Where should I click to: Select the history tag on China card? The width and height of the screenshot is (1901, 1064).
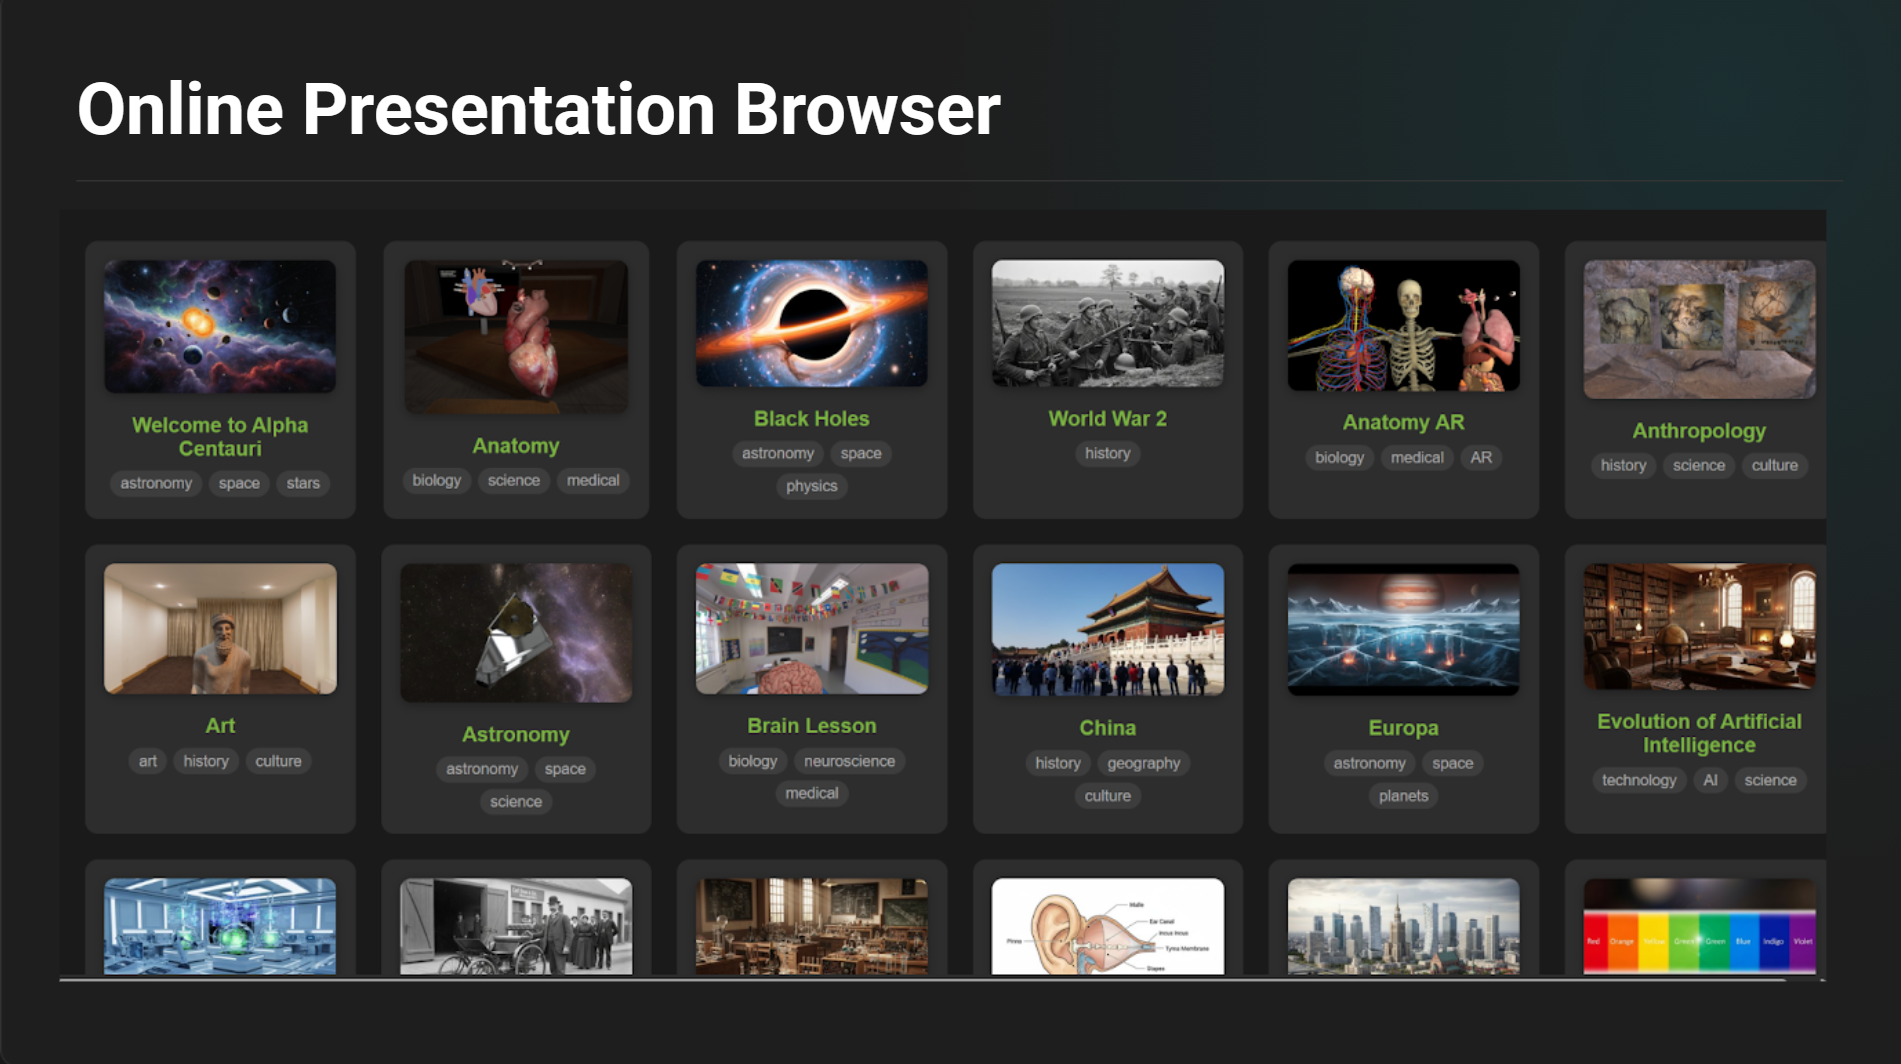(x=1058, y=763)
